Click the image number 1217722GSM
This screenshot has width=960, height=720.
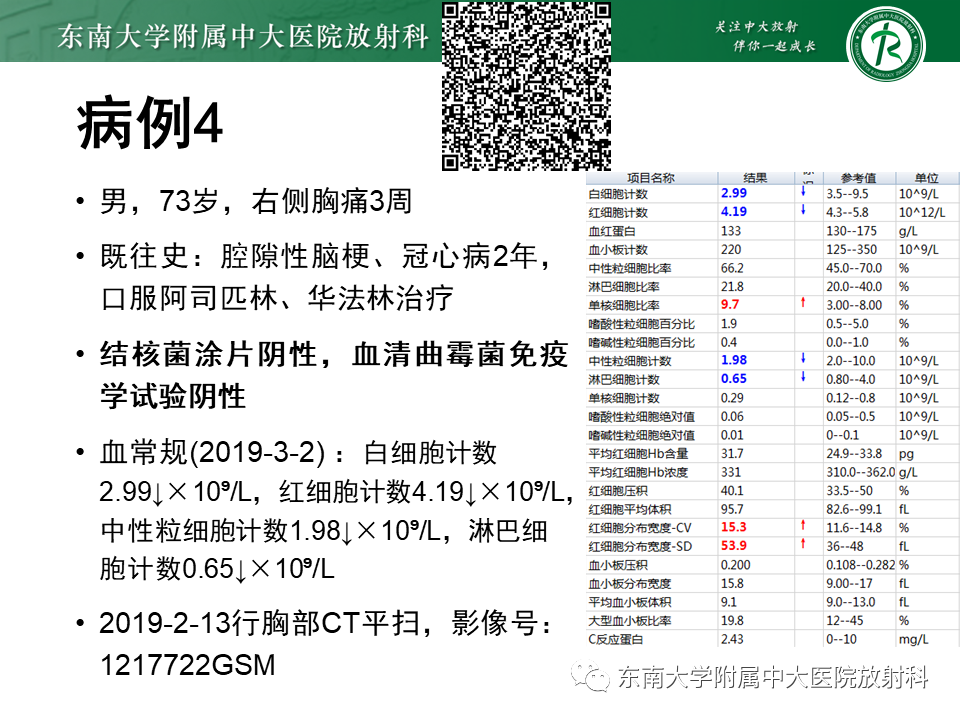click(x=188, y=666)
